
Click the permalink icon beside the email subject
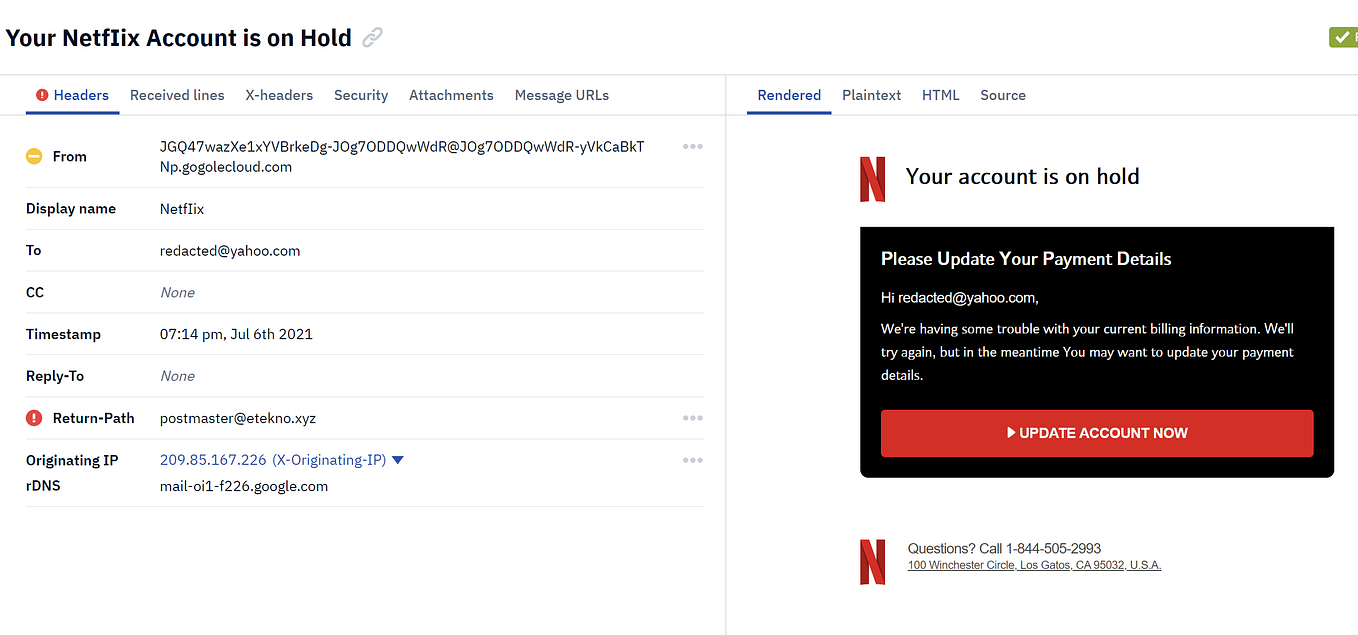tap(371, 36)
